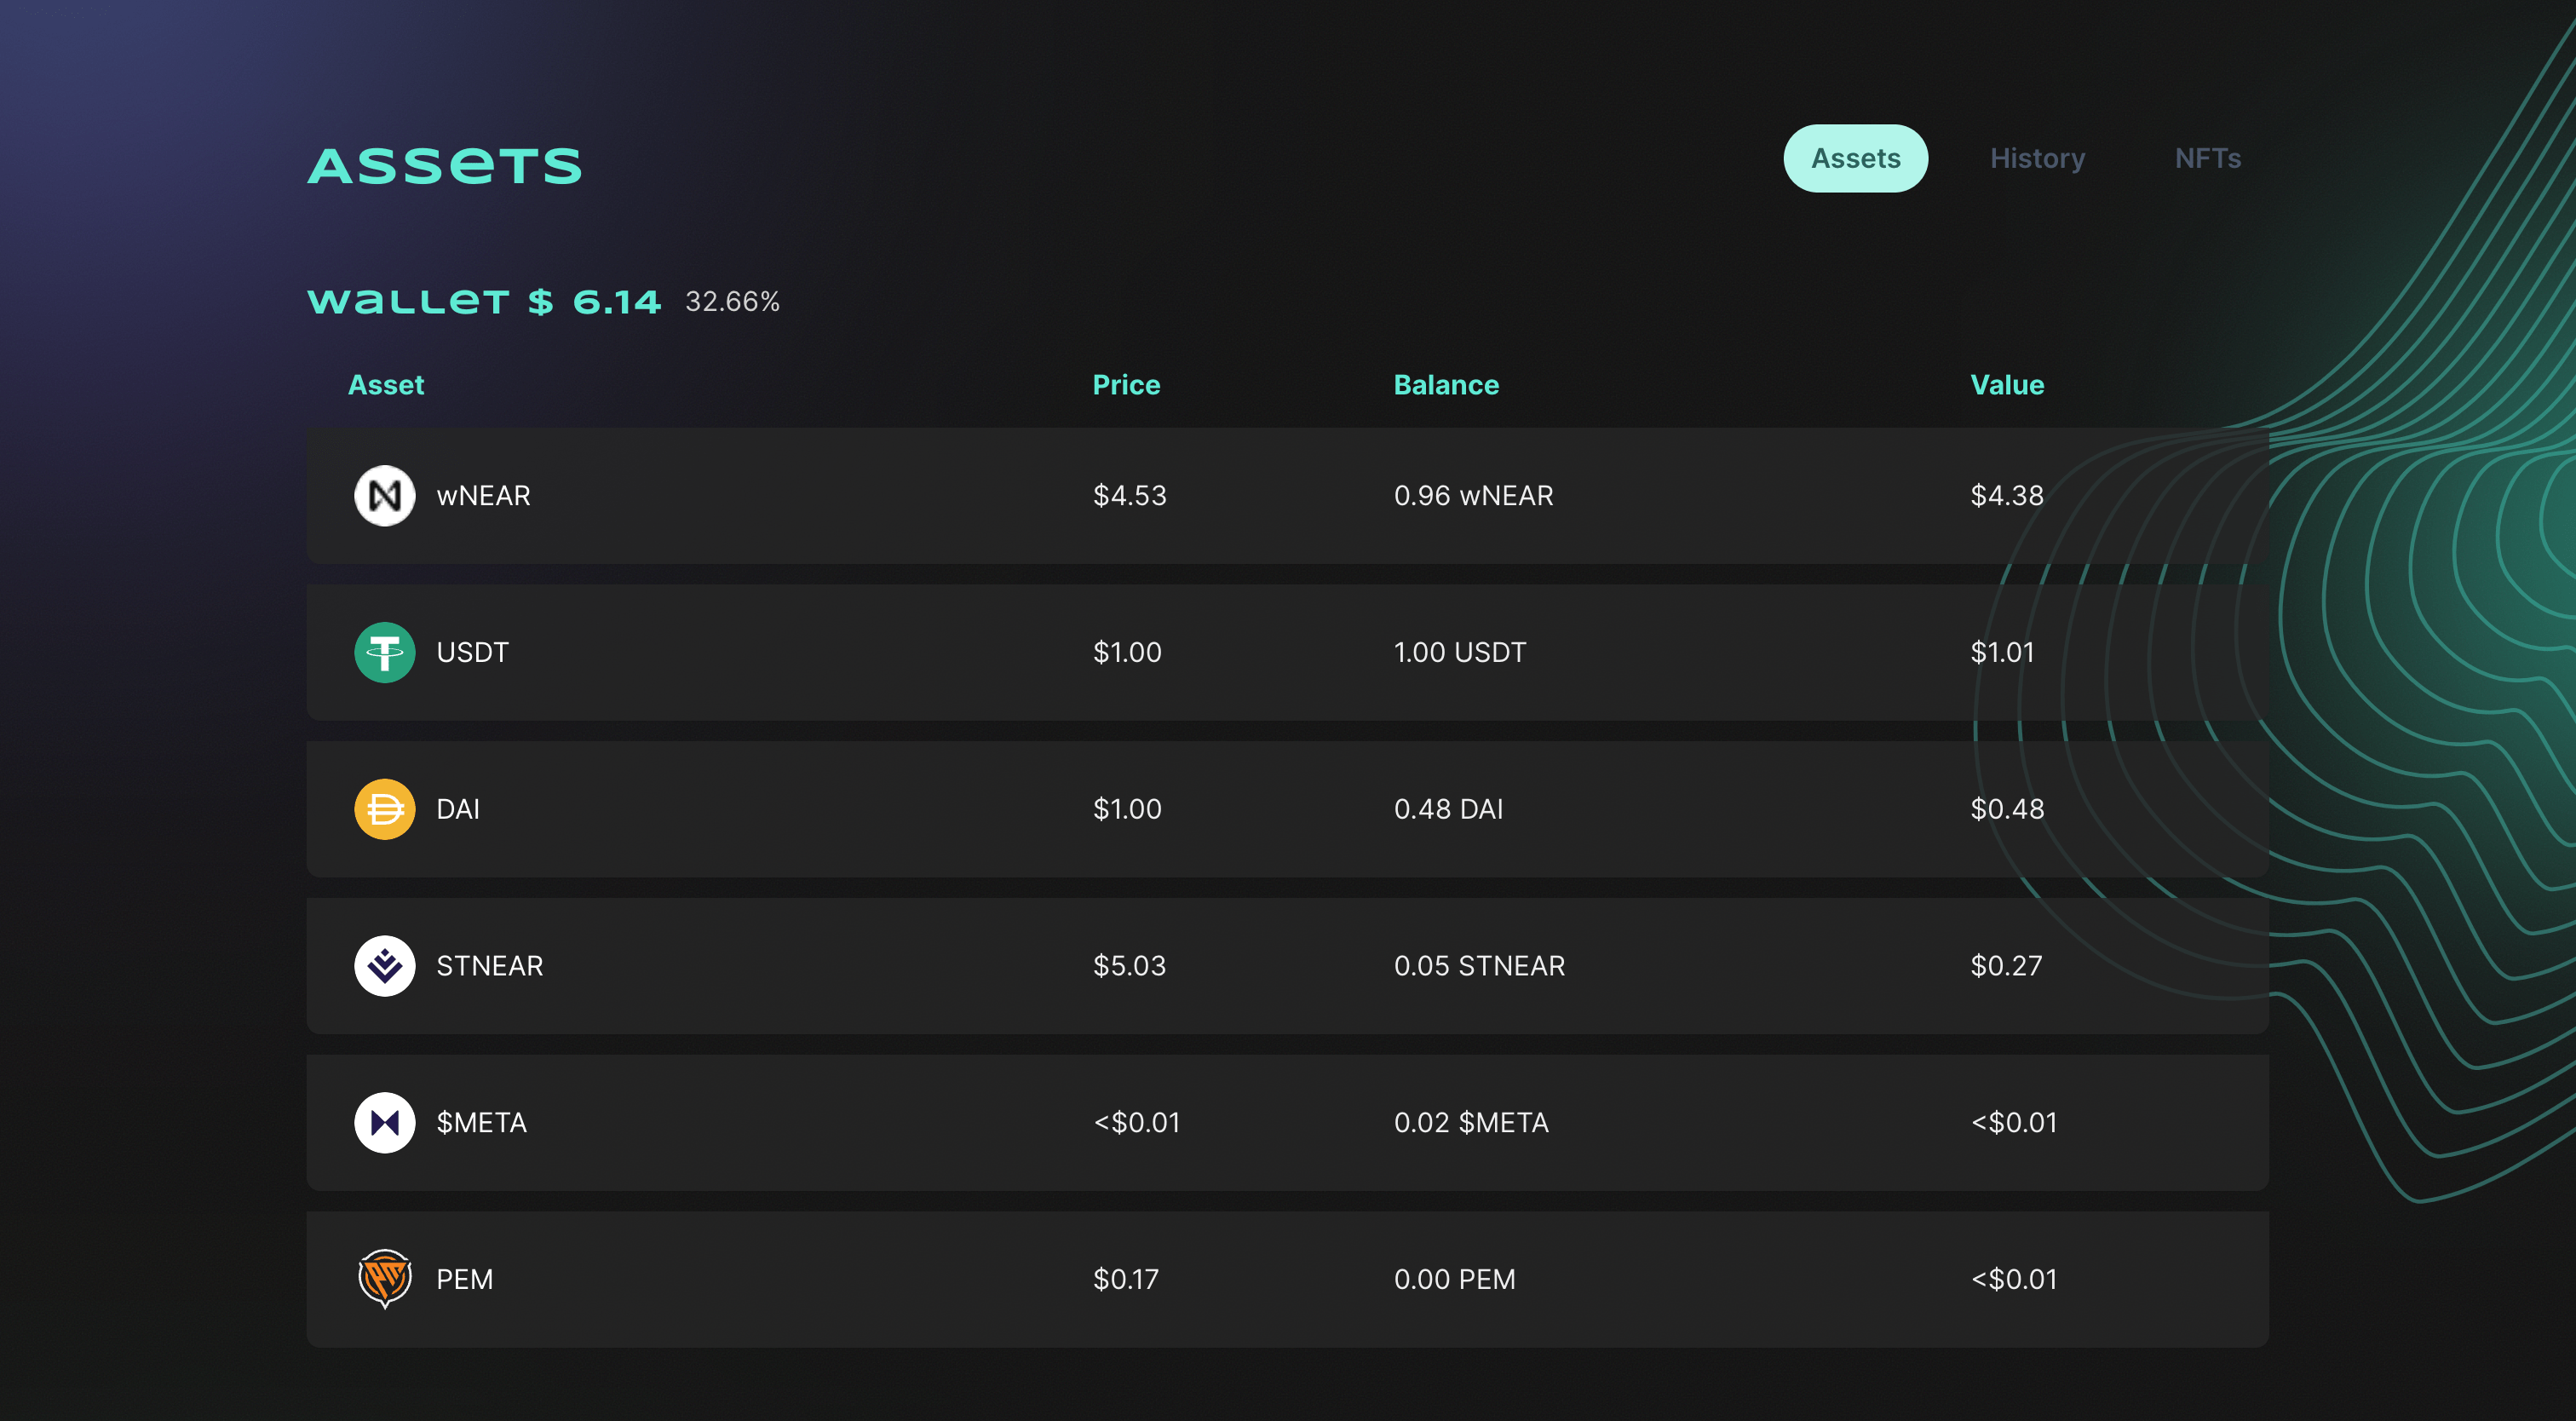
Task: Click the wNEAR token icon
Action: [384, 495]
